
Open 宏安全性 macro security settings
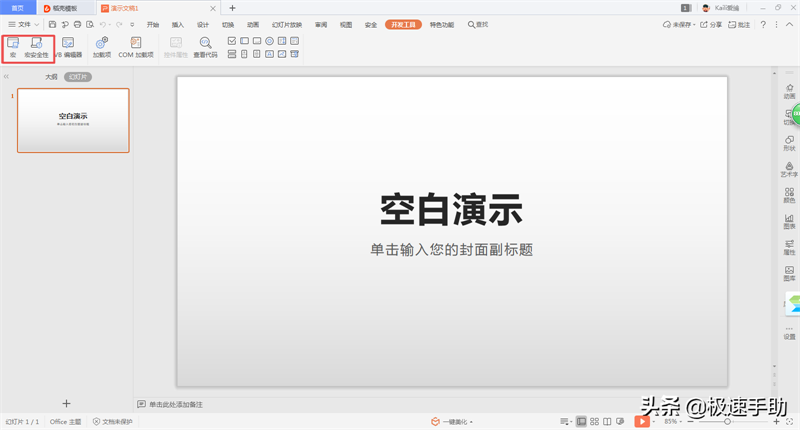tap(36, 47)
